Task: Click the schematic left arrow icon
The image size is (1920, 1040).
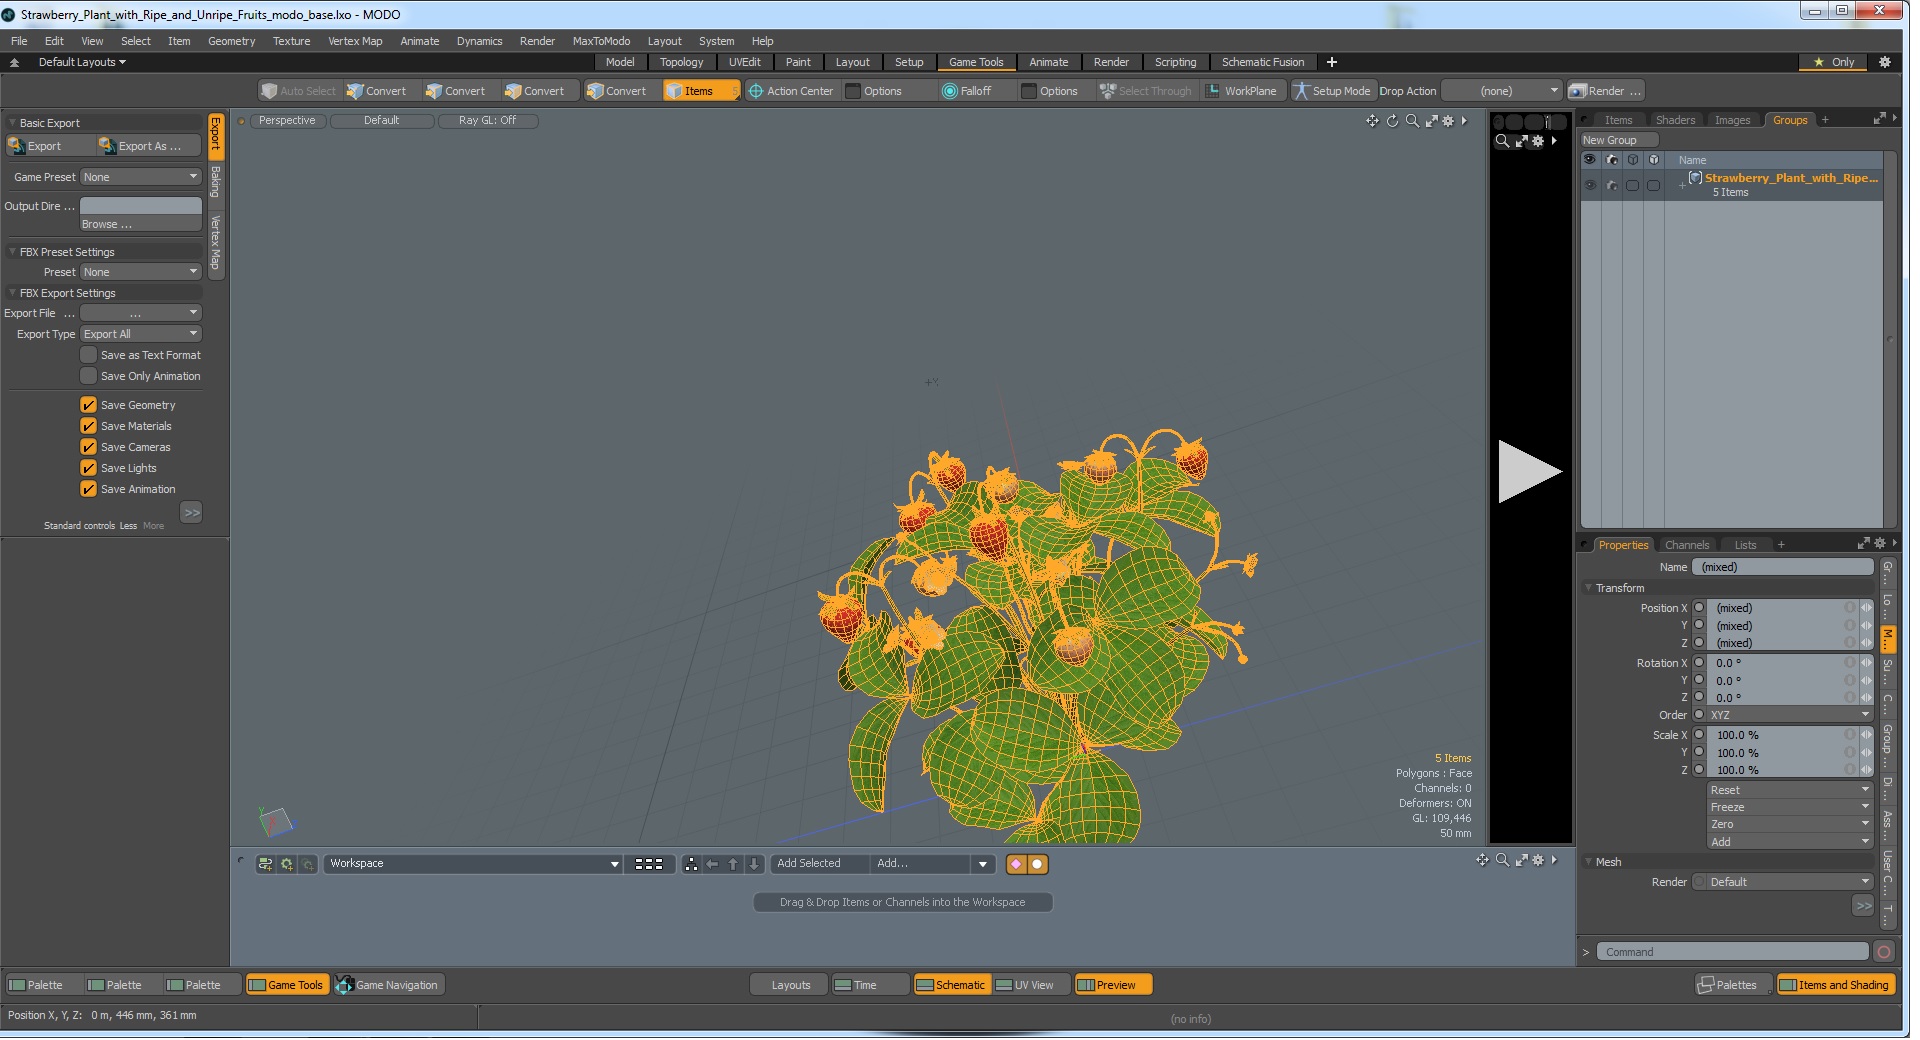Action: tap(712, 864)
